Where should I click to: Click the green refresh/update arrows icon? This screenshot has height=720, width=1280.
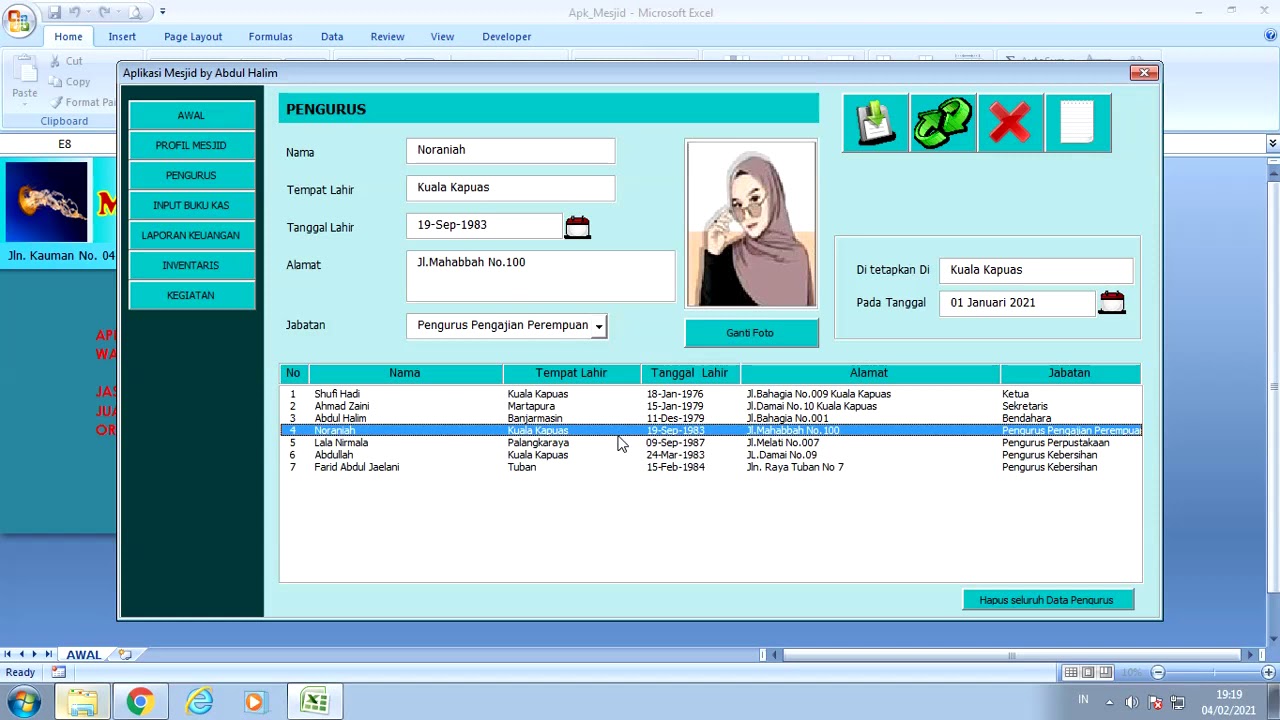click(943, 123)
